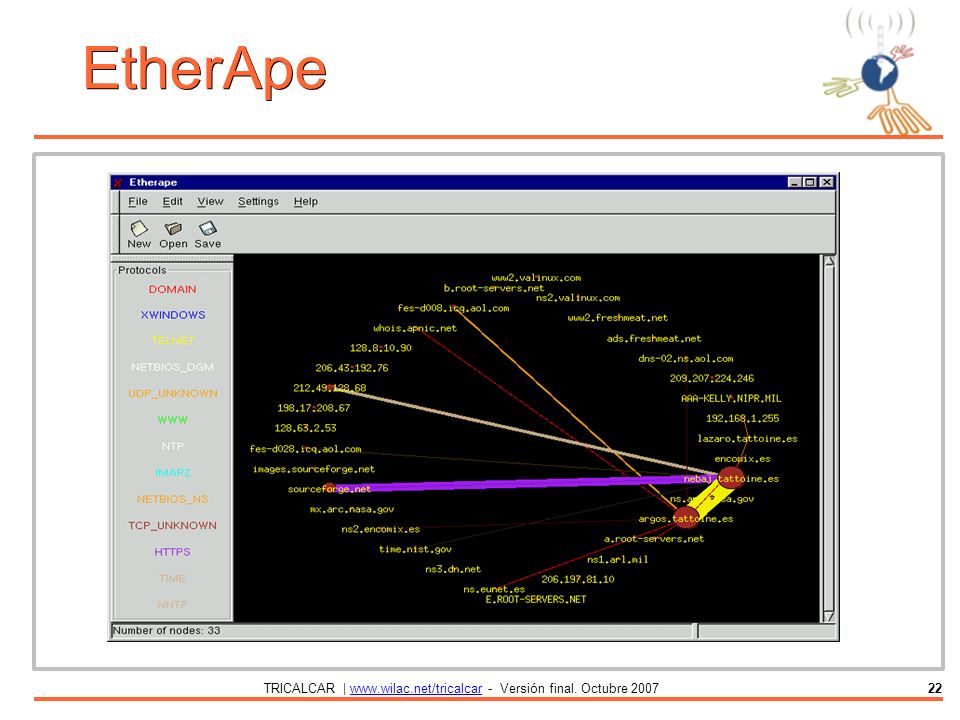Click the ns3.dn.net node label
Image resolution: width=960 pixels, height=720 pixels.
(x=453, y=569)
